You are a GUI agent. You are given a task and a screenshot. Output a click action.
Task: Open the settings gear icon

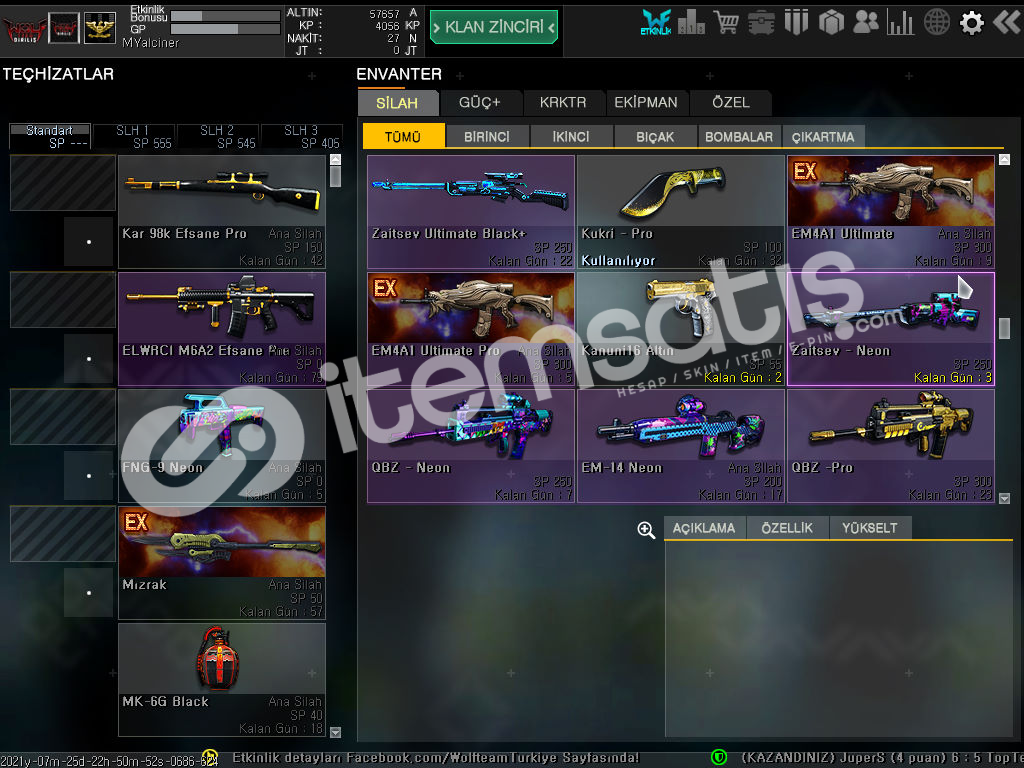click(972, 23)
